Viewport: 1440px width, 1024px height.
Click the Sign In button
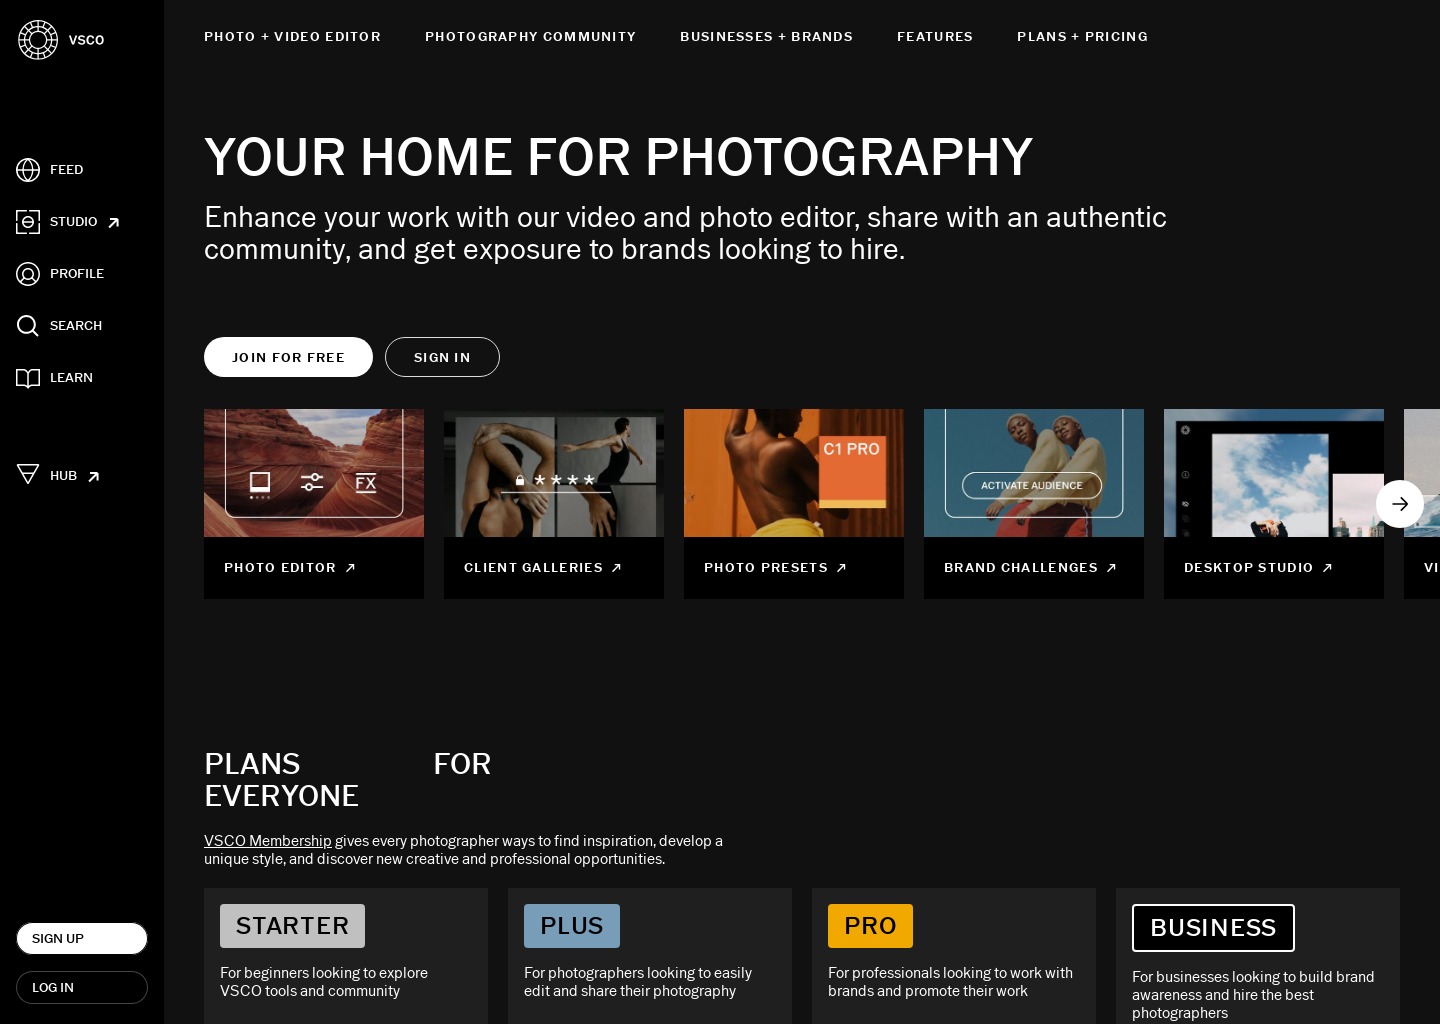pos(442,357)
